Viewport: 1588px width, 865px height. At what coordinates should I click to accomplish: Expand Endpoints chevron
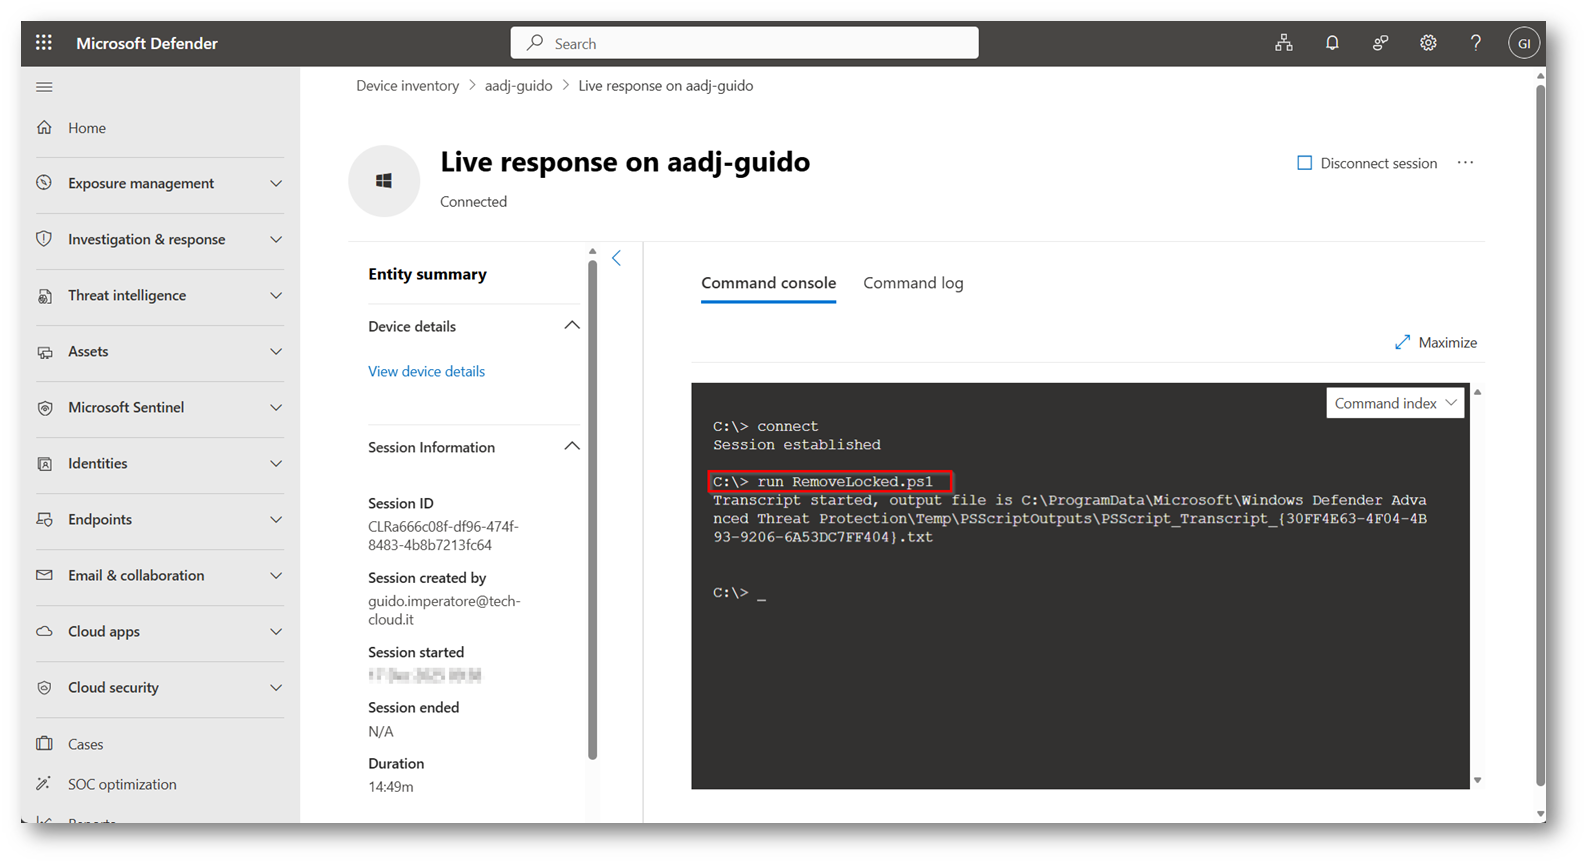(276, 519)
